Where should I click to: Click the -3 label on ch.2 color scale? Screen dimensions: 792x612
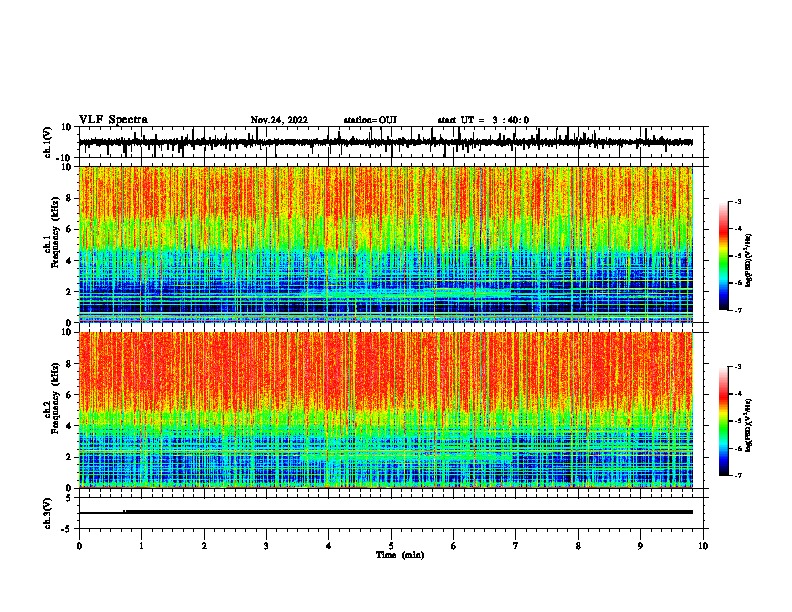pos(738,367)
